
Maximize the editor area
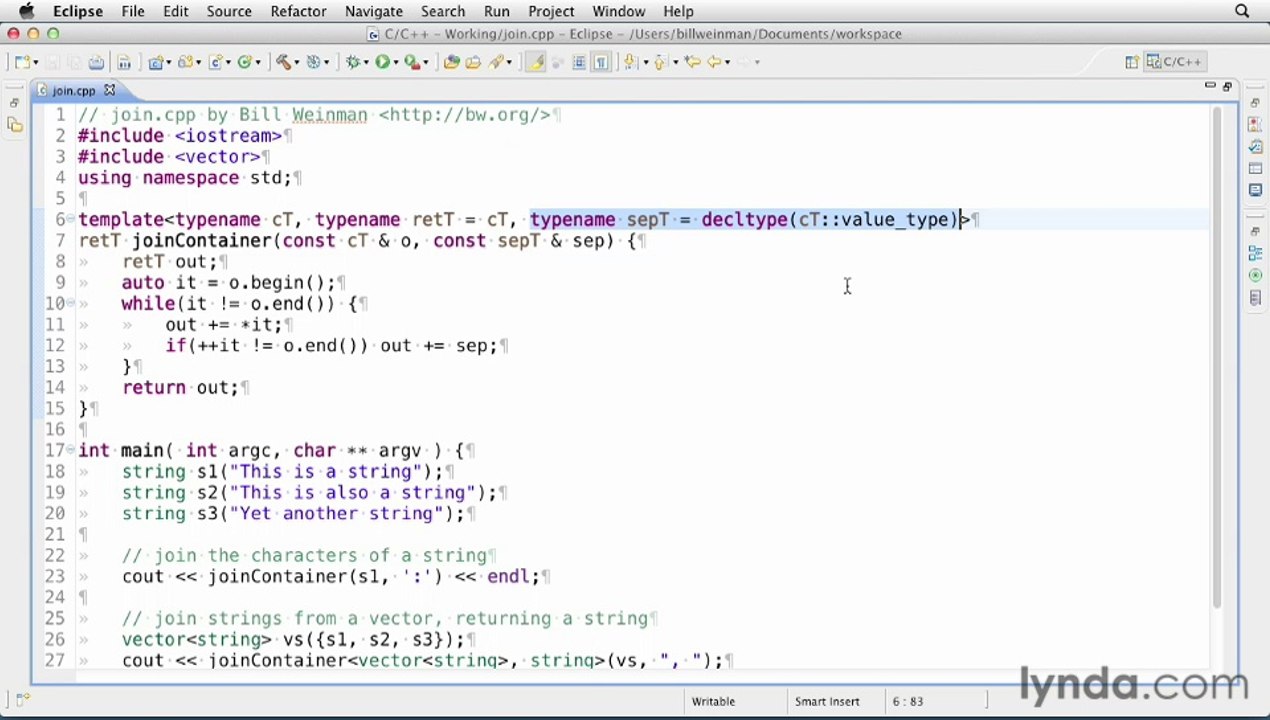click(1227, 87)
